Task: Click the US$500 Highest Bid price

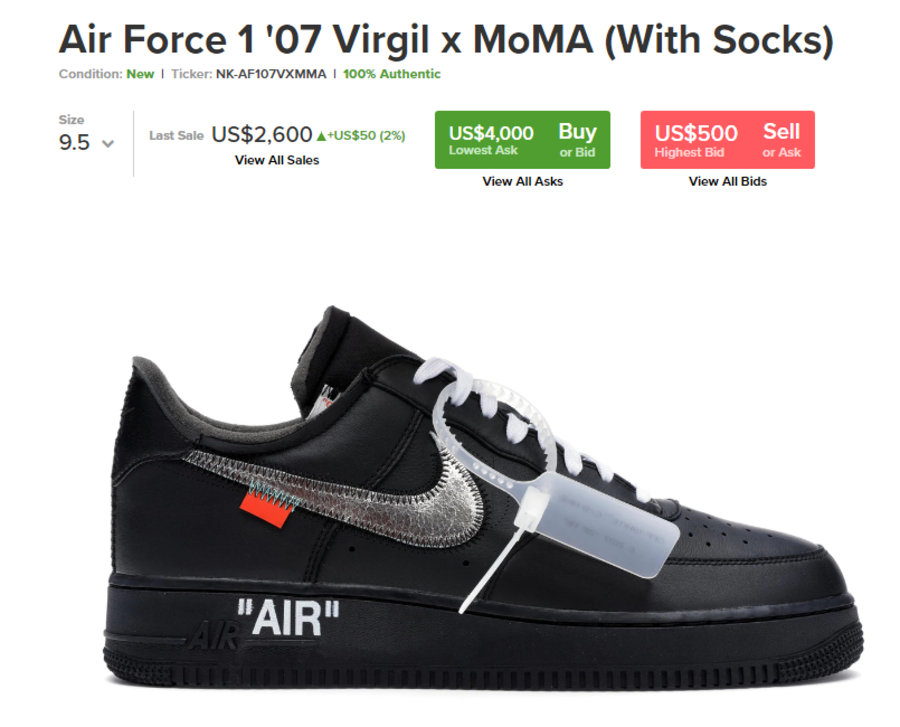Action: click(696, 133)
